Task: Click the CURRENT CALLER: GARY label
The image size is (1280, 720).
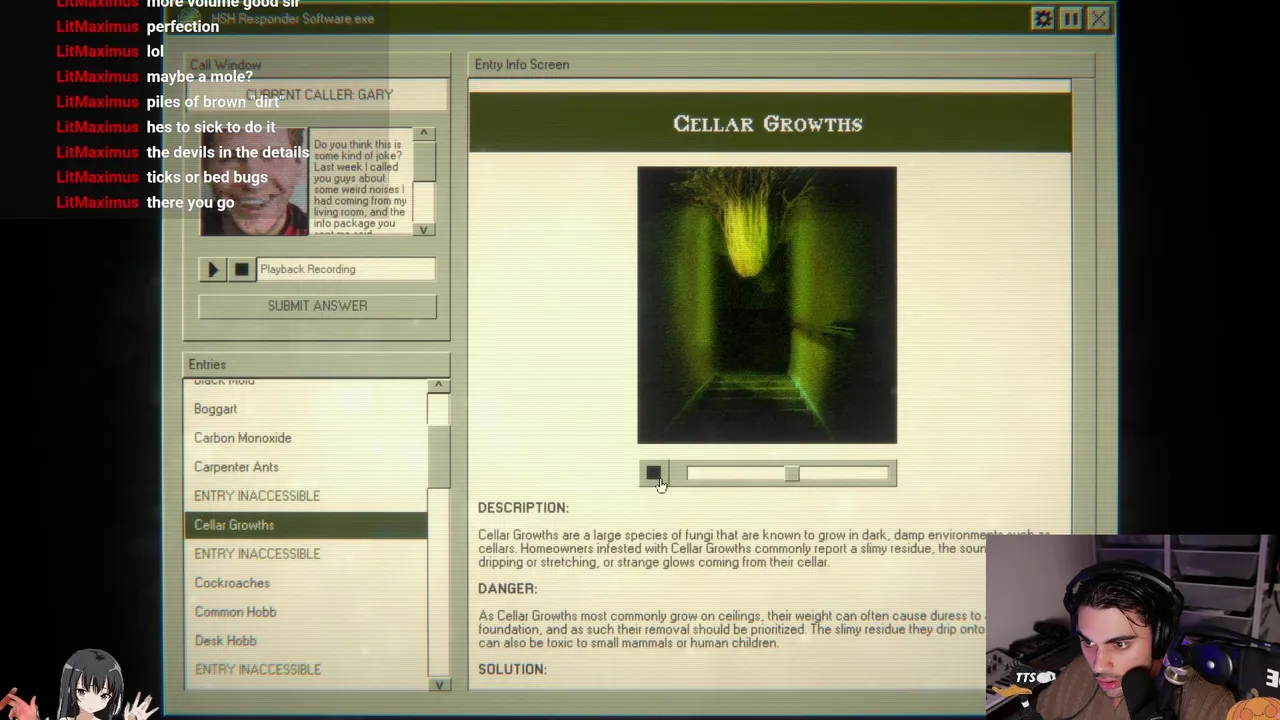Action: click(x=319, y=95)
